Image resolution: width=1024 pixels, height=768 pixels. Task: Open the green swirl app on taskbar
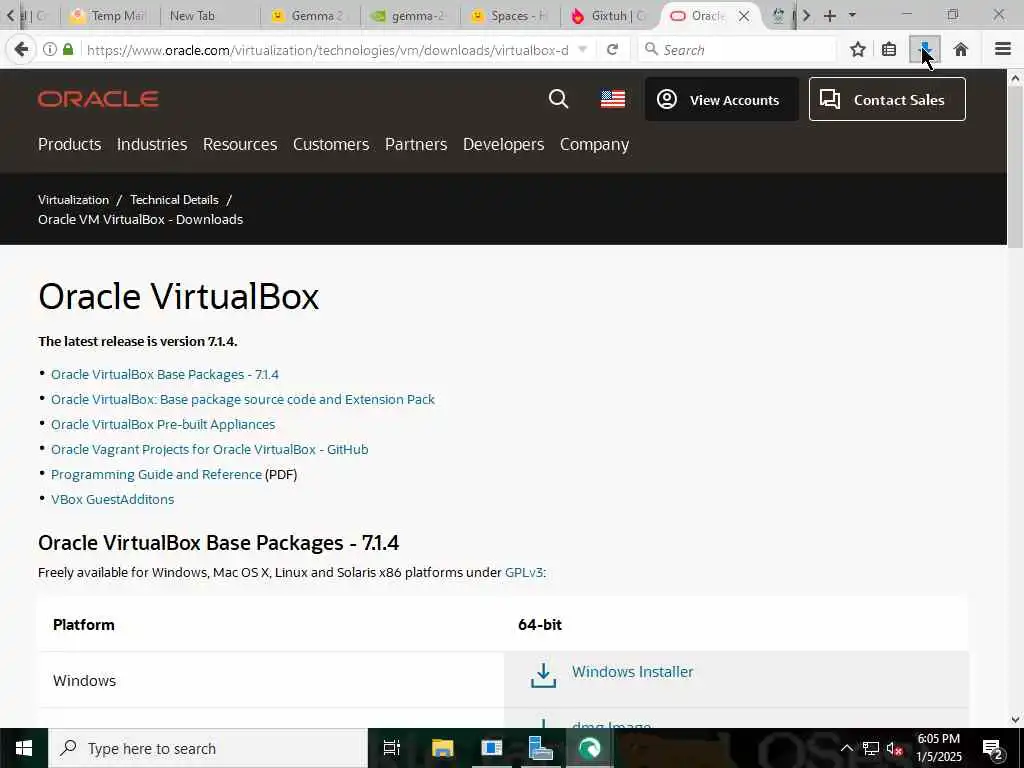[x=590, y=748]
